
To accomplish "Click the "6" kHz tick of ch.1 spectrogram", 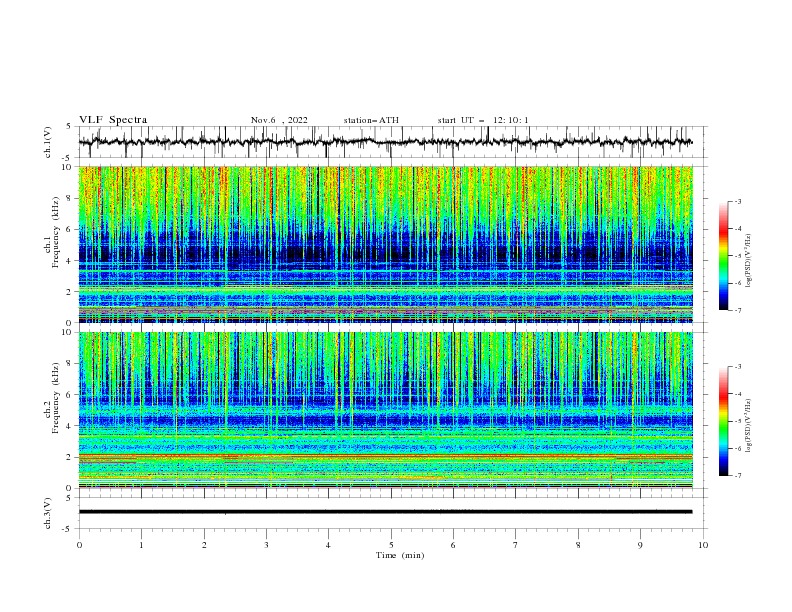I will point(70,229).
